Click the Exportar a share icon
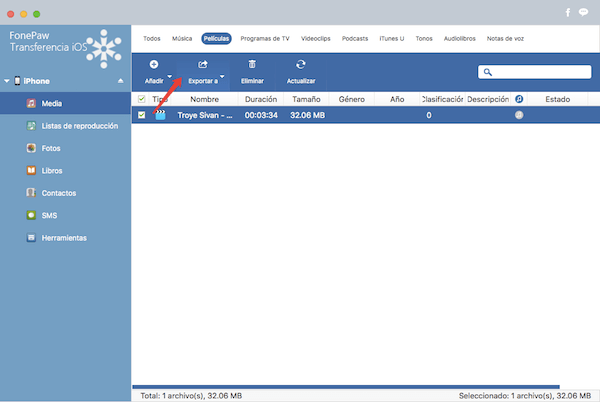This screenshot has width=600, height=402. point(203,64)
